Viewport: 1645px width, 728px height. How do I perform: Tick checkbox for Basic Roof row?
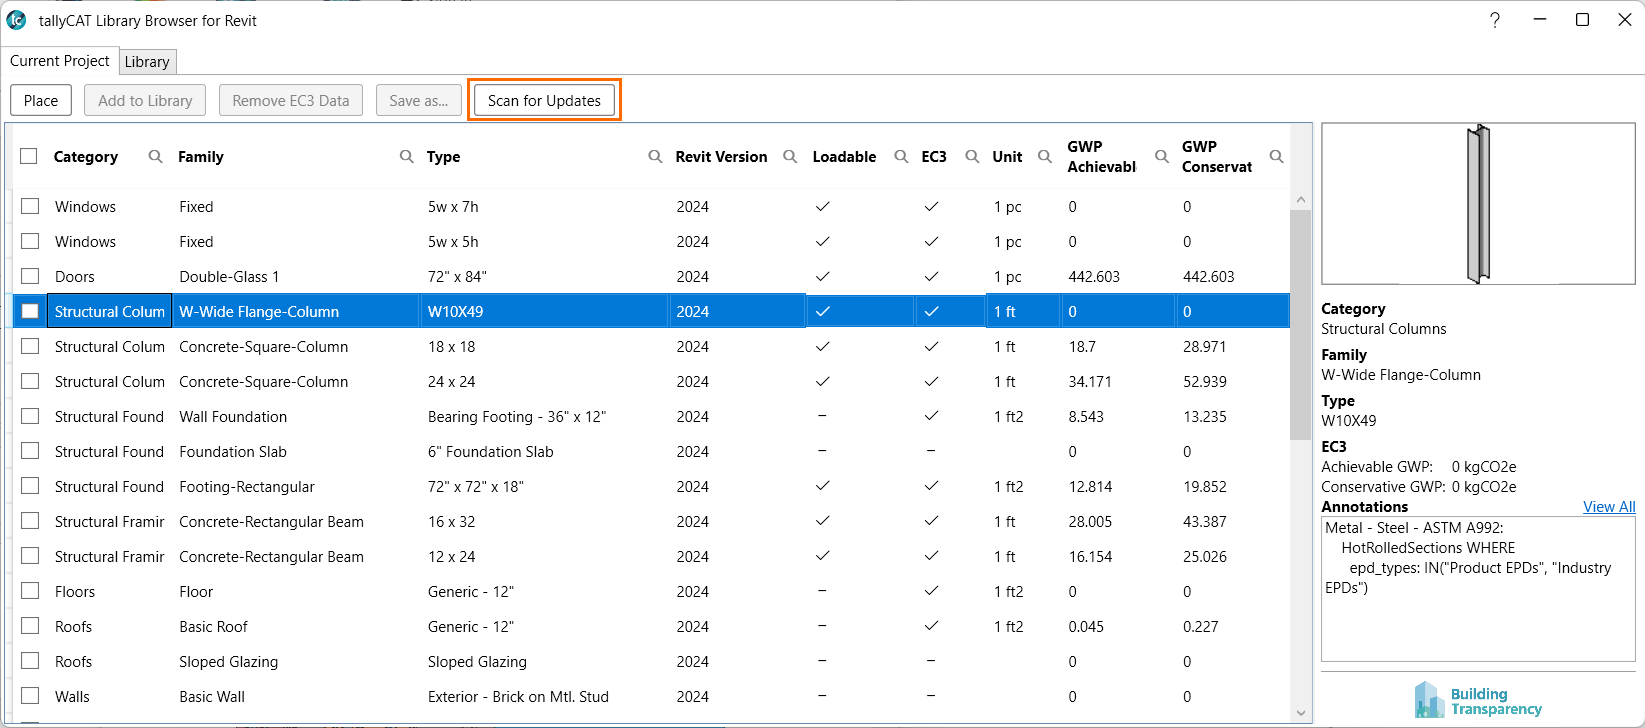click(x=30, y=626)
